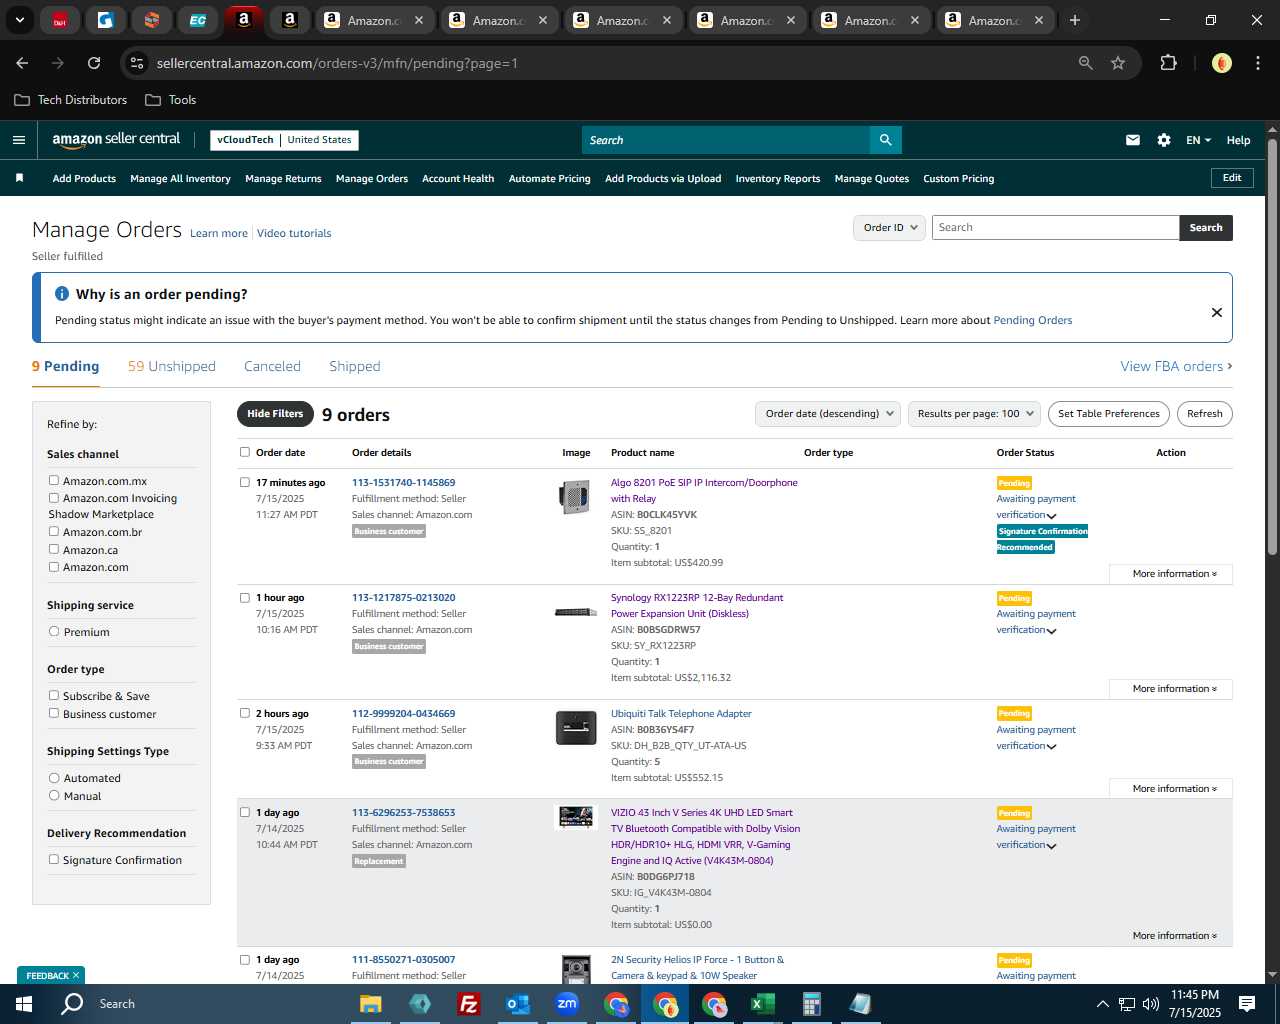Click the Windows Start button

[x=24, y=1004]
